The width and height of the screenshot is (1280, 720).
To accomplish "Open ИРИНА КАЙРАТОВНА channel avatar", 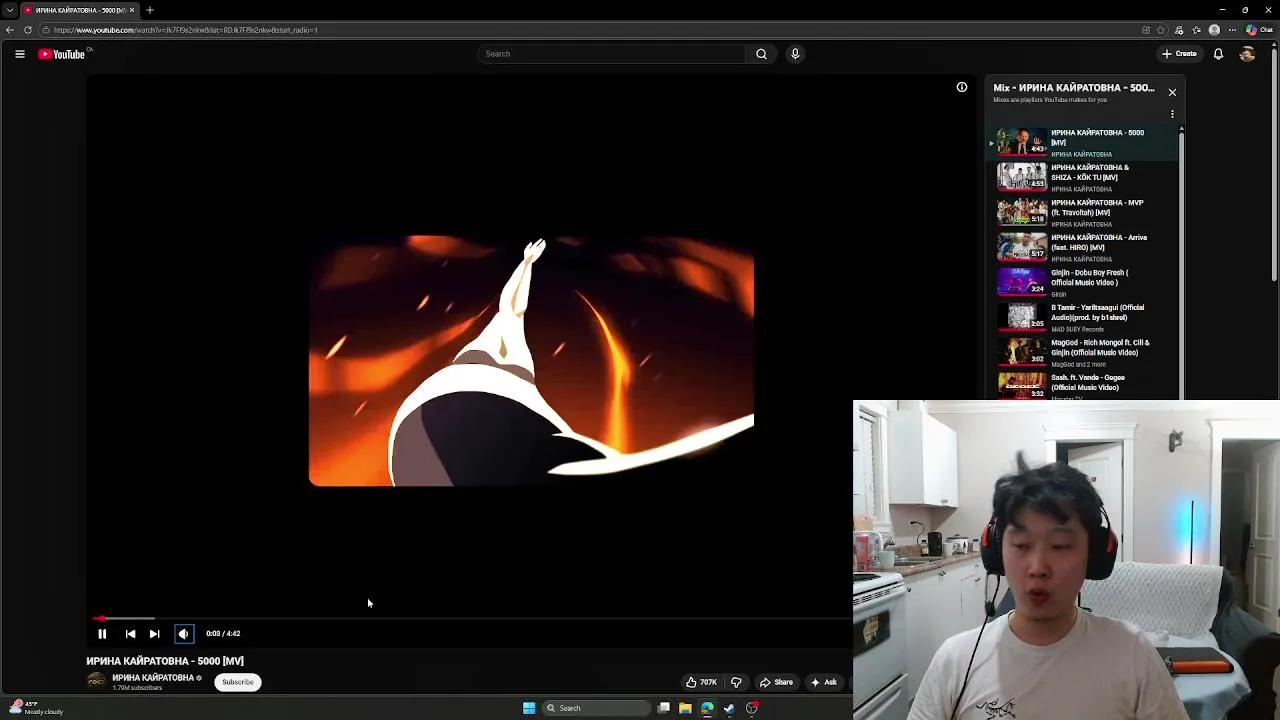I will (96, 681).
